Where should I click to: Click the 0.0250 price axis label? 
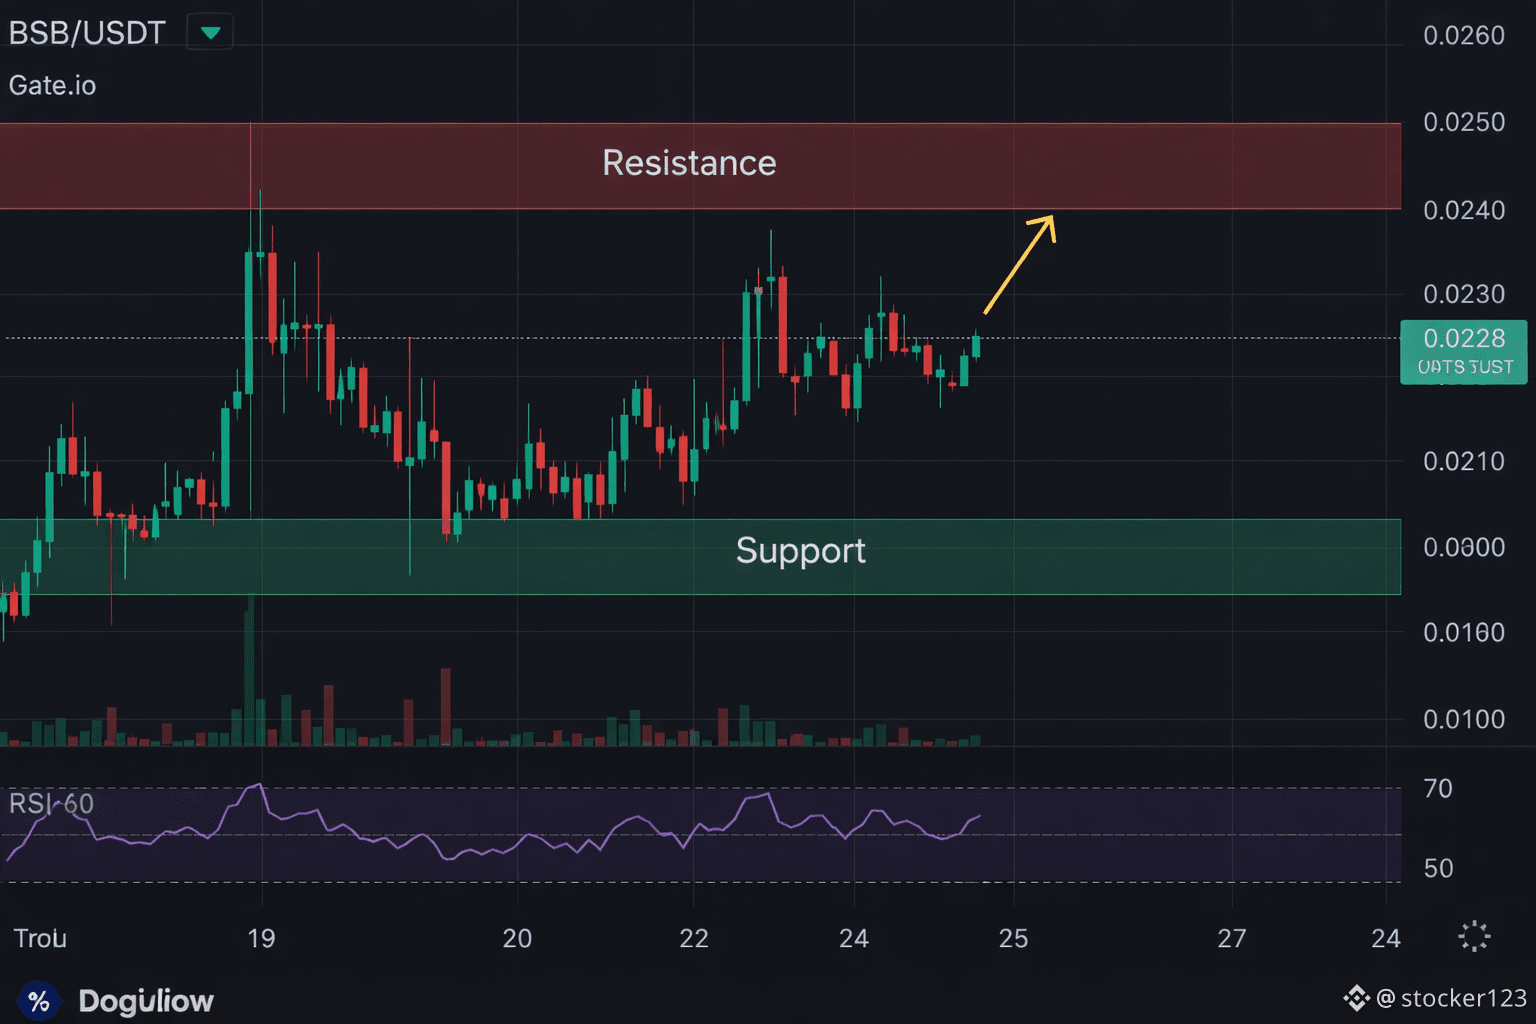click(1464, 122)
